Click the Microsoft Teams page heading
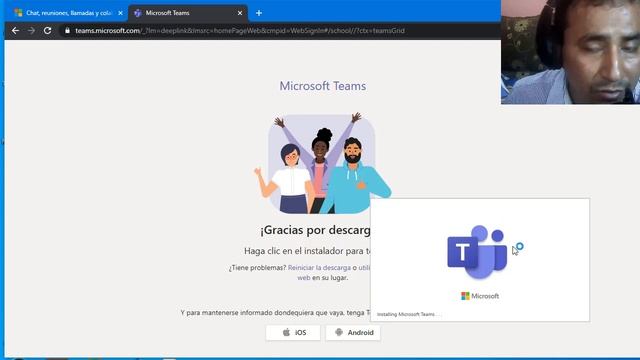640x360 pixels. 322,86
